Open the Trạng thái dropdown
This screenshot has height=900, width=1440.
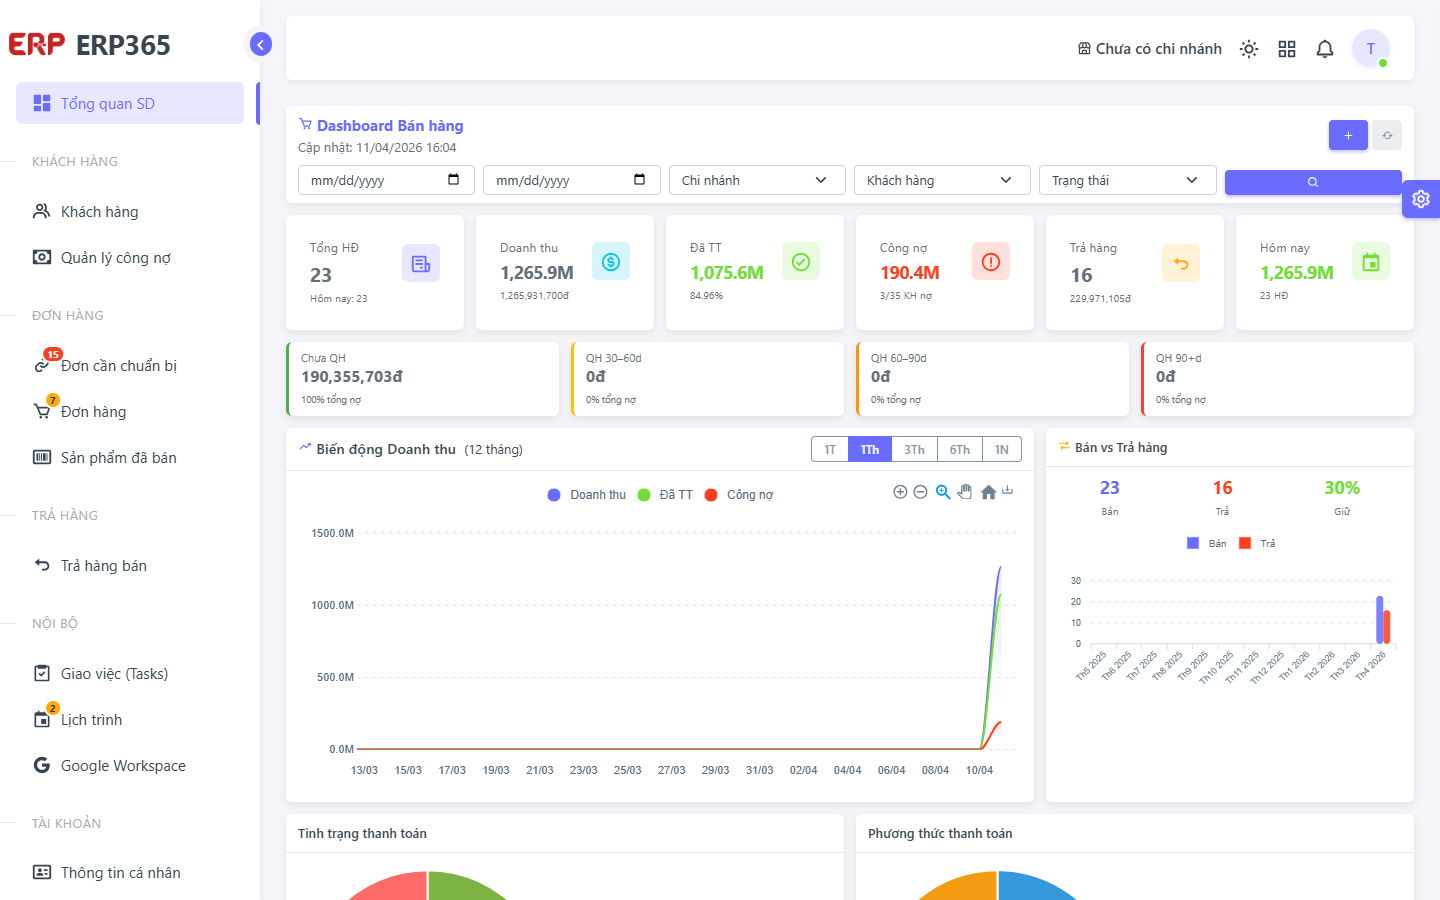click(x=1127, y=180)
